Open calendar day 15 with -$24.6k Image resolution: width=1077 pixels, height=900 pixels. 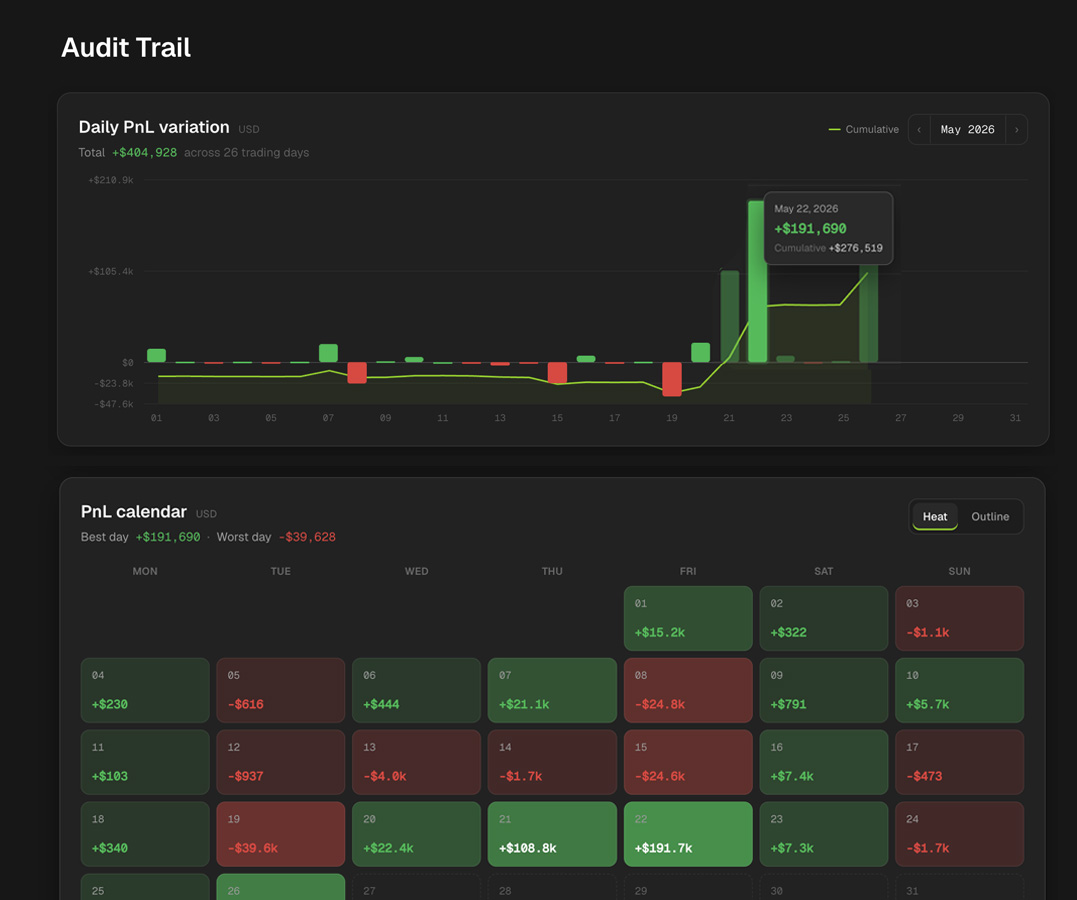(688, 762)
